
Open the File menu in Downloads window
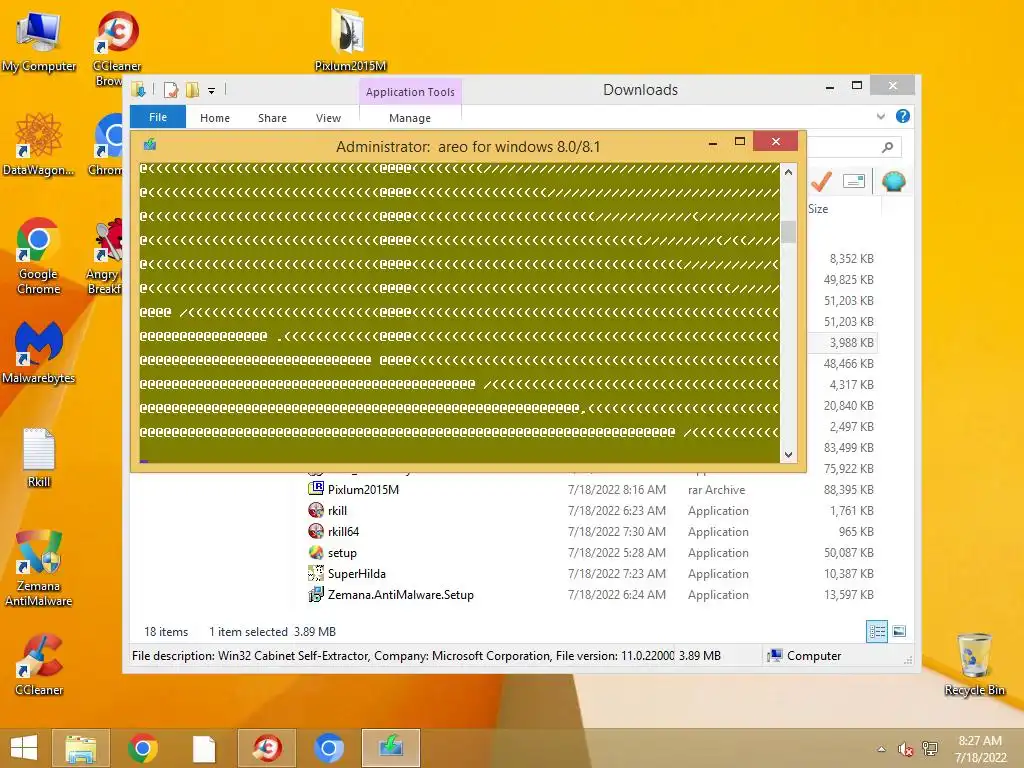(x=158, y=117)
